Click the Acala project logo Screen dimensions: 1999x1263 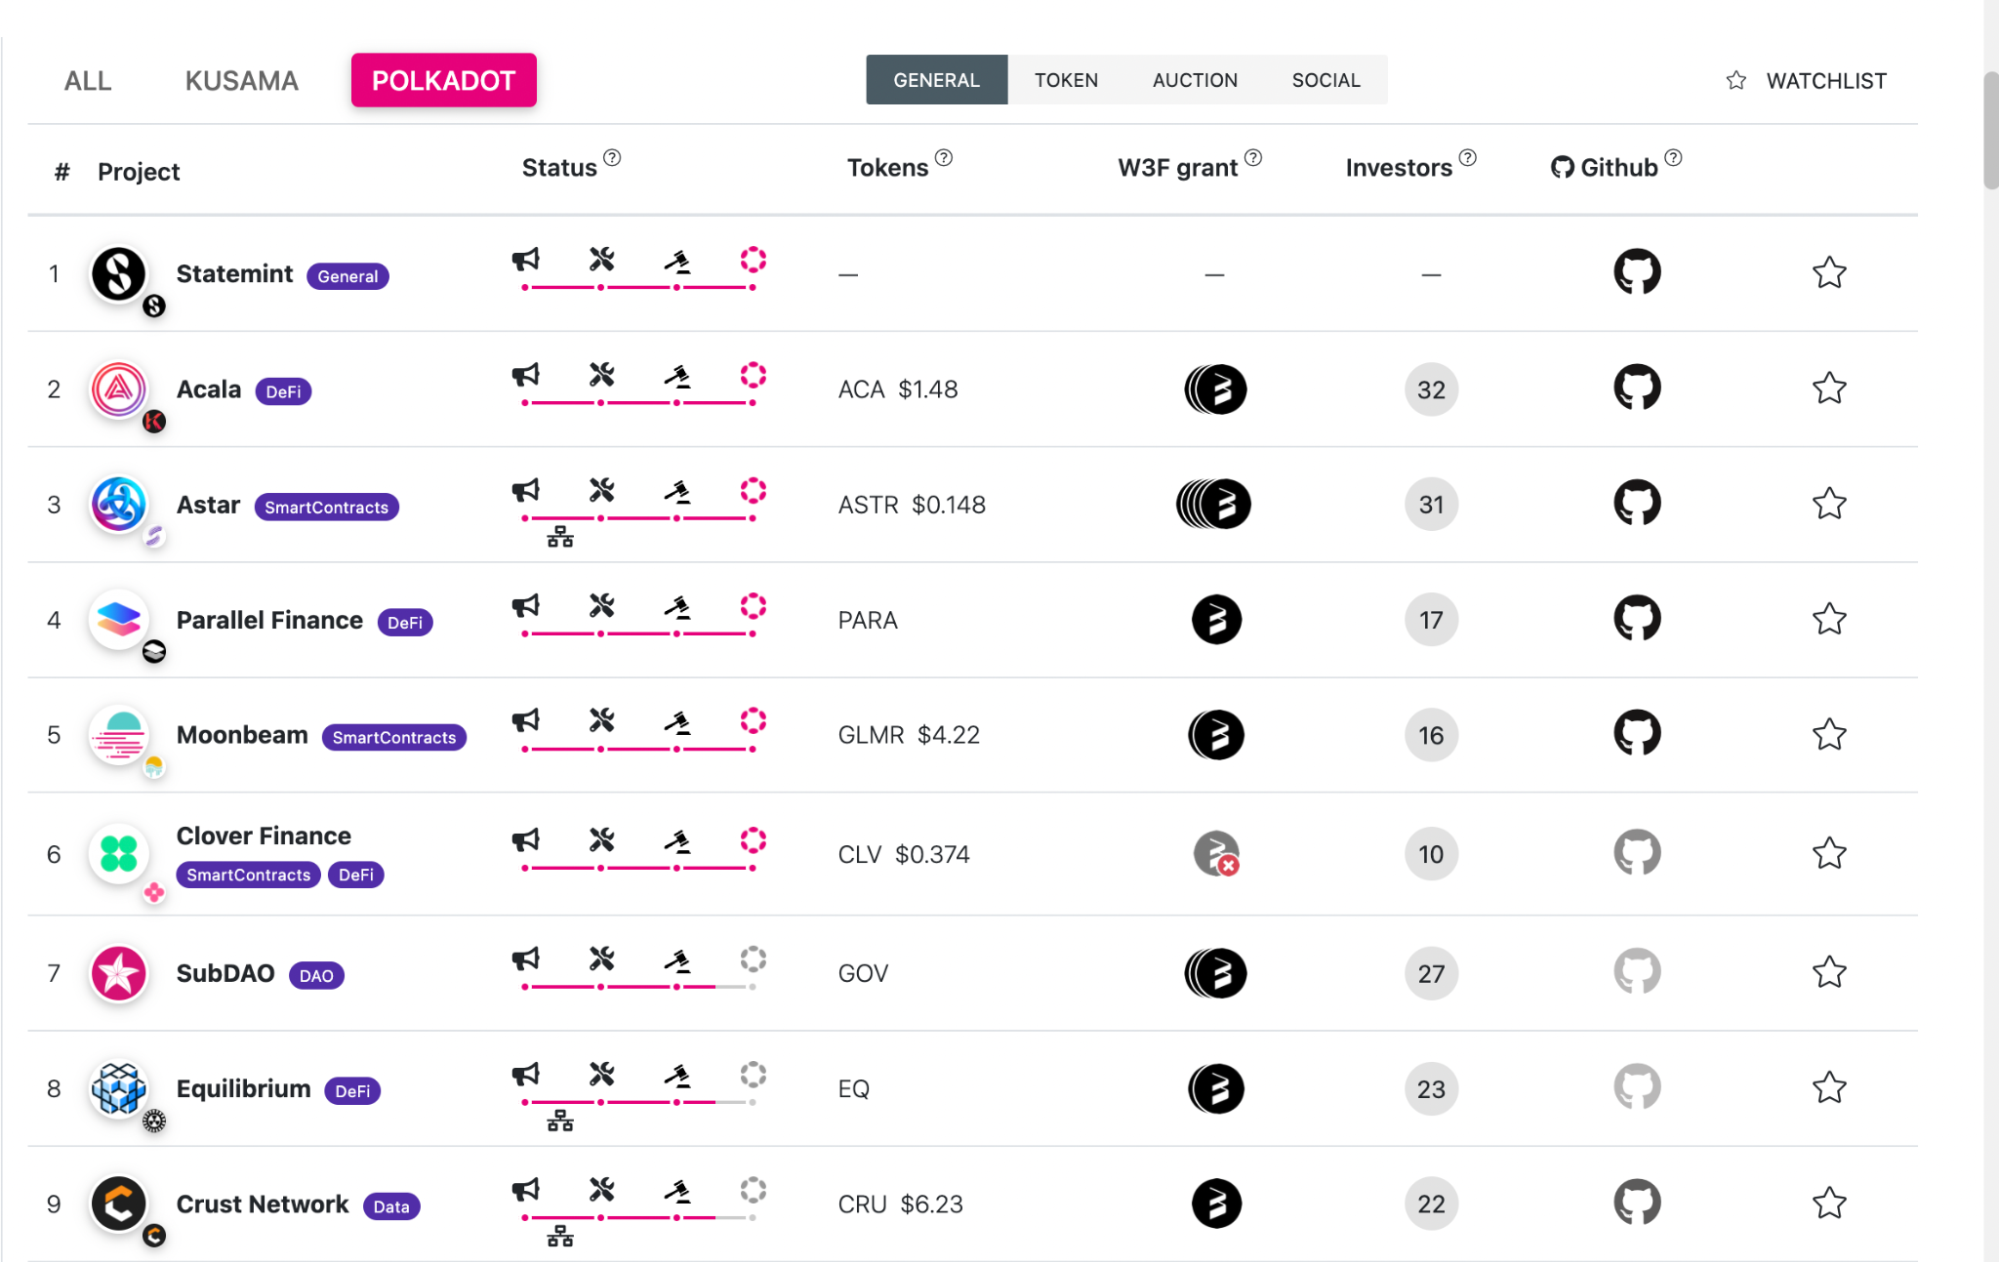[119, 389]
